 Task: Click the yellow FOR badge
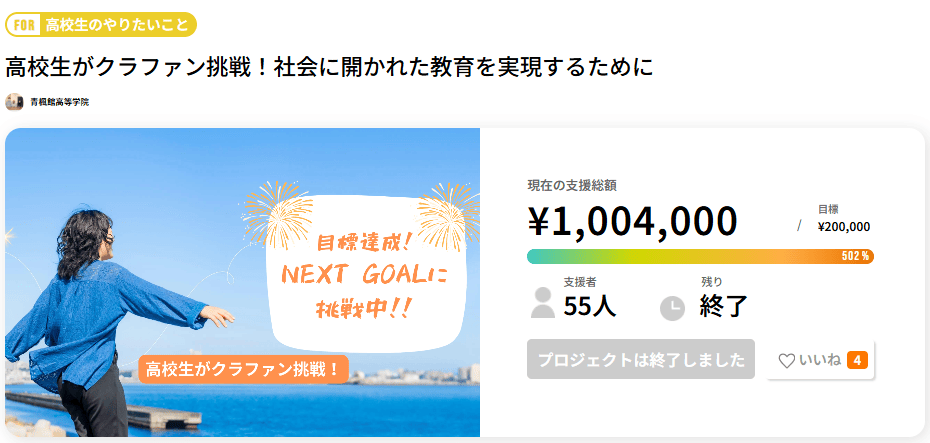click(23, 24)
